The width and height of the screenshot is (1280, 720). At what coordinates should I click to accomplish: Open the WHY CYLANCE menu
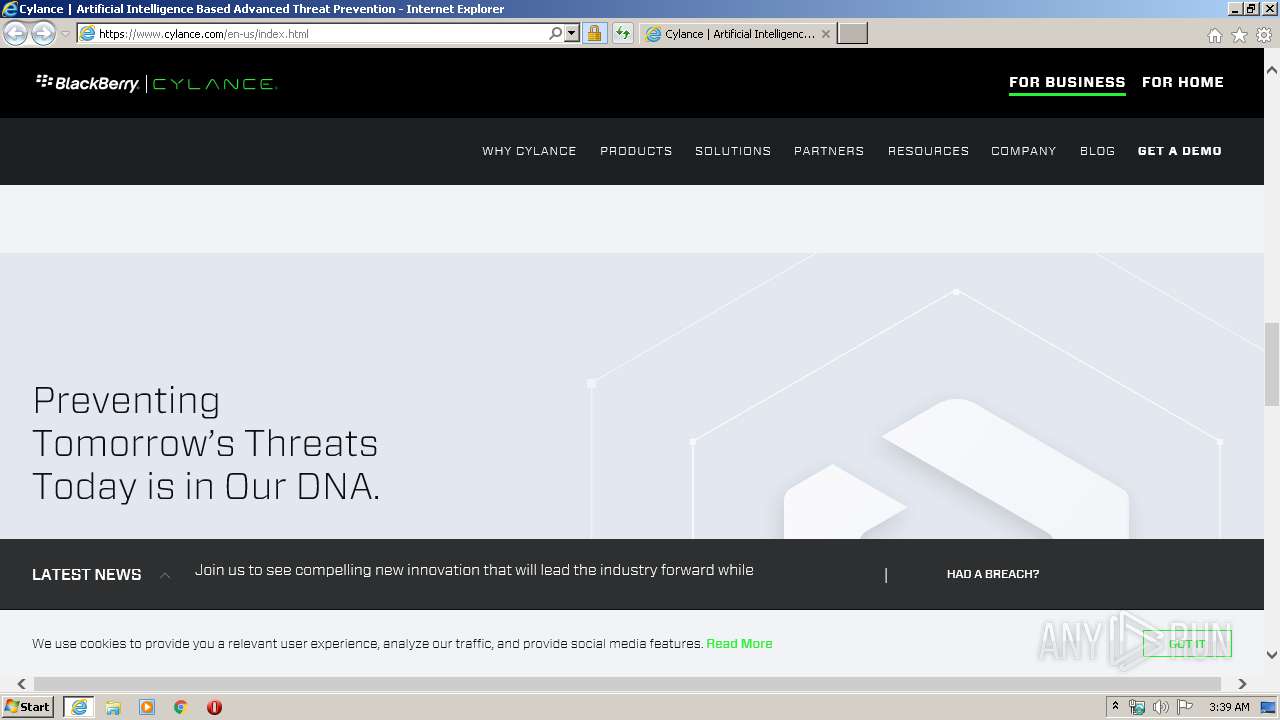coord(529,151)
